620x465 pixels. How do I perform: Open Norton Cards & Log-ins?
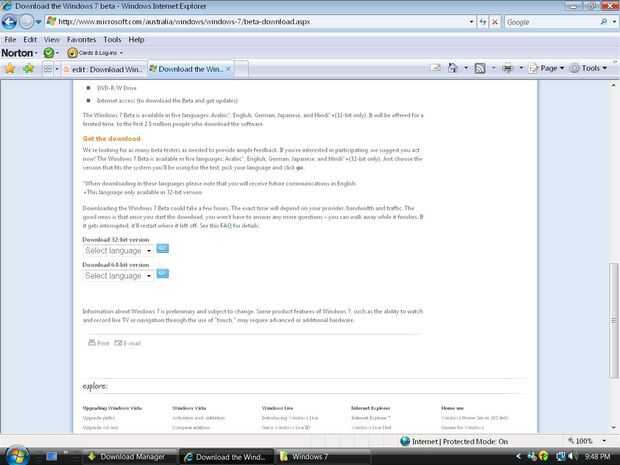click(95, 53)
